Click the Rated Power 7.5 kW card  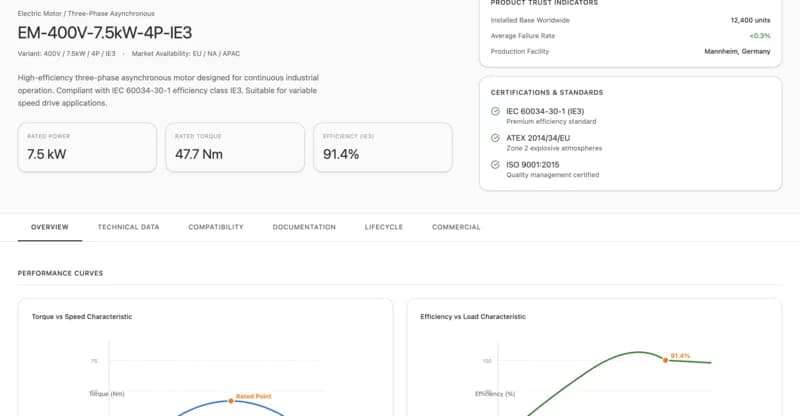tap(87, 148)
